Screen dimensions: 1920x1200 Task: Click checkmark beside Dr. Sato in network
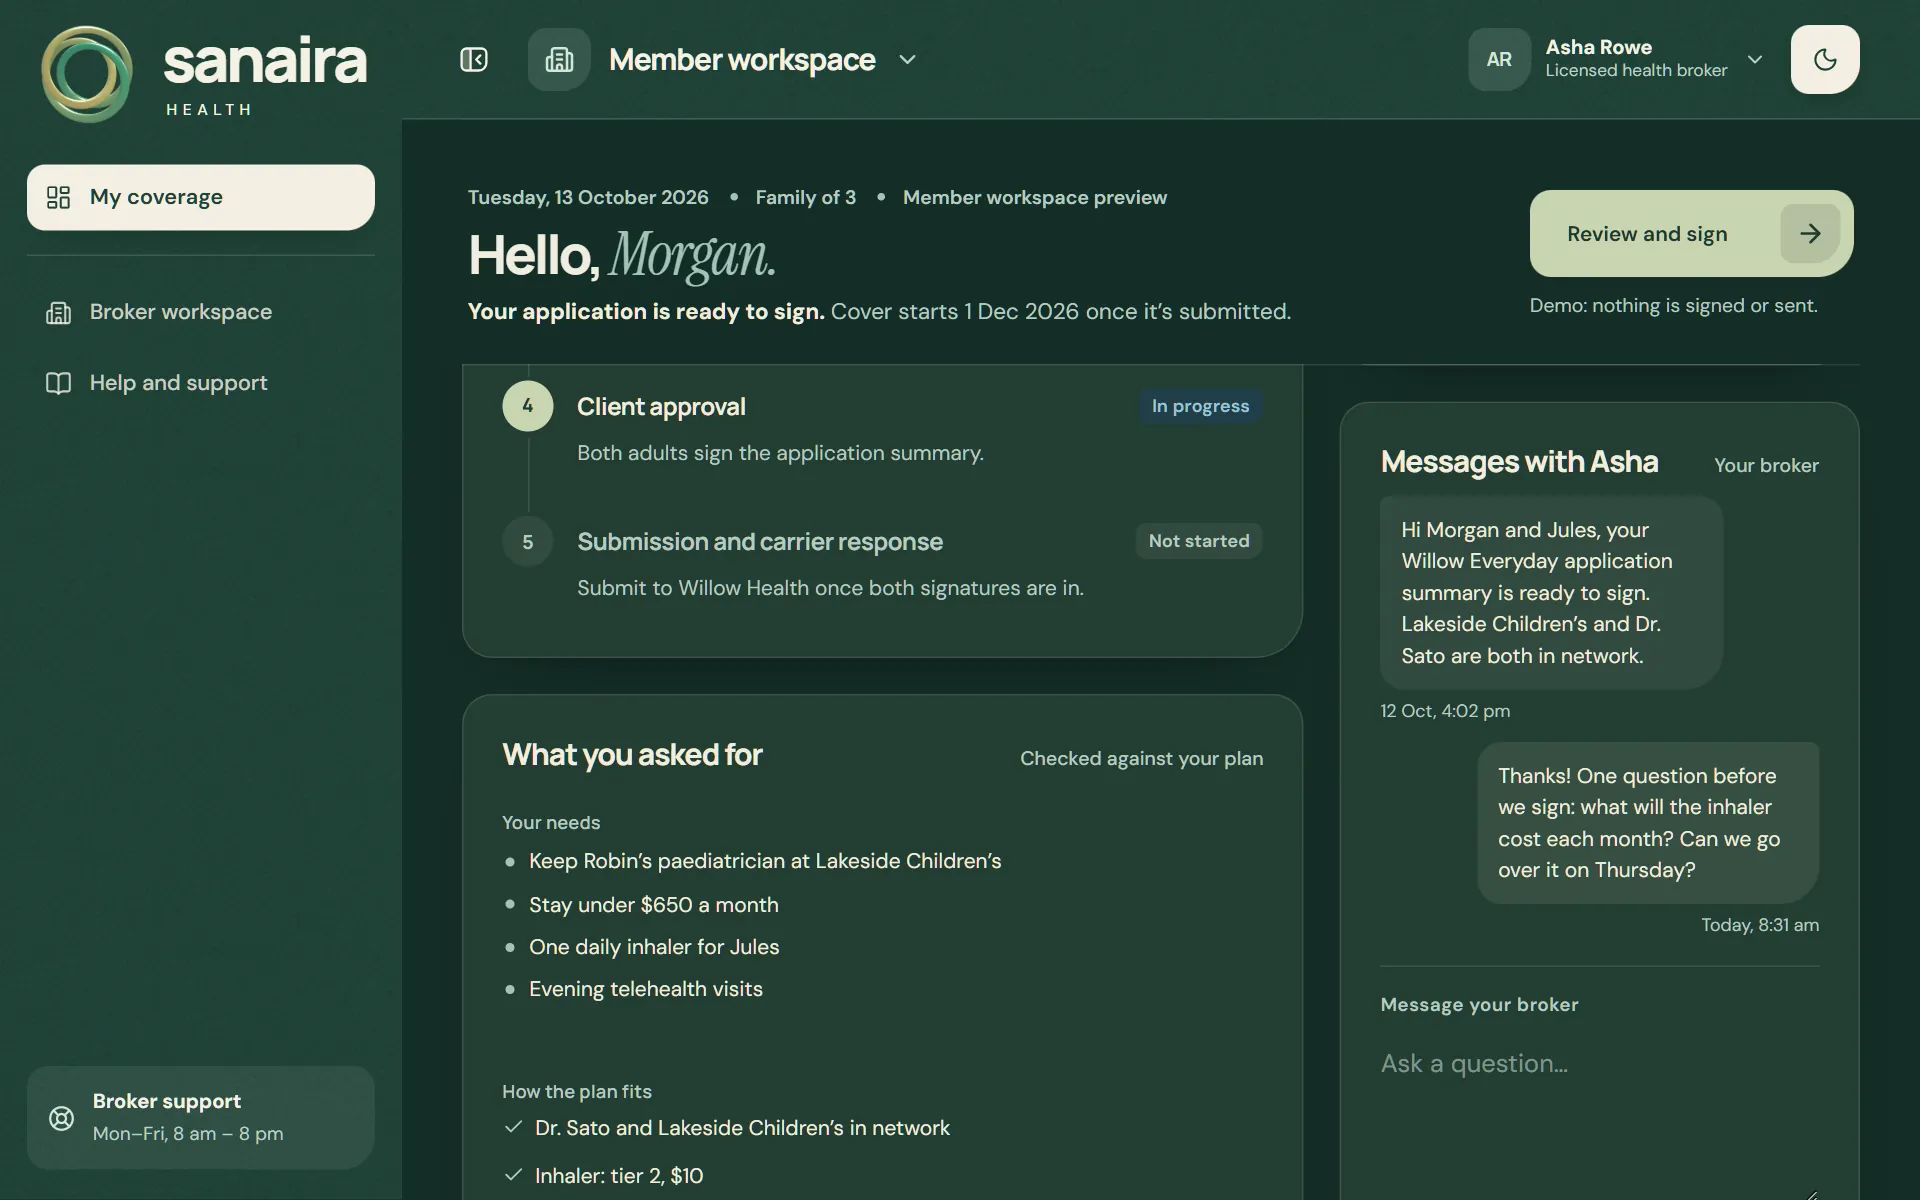[514, 1127]
